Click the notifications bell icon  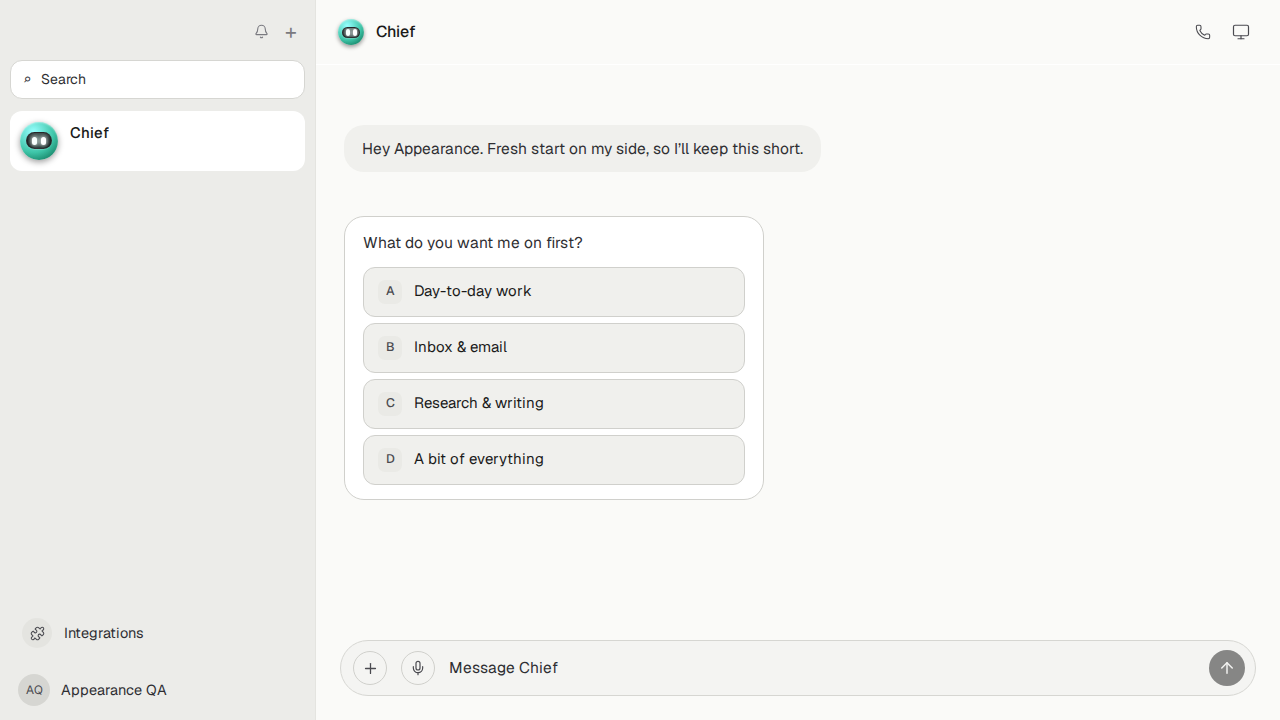(x=261, y=32)
